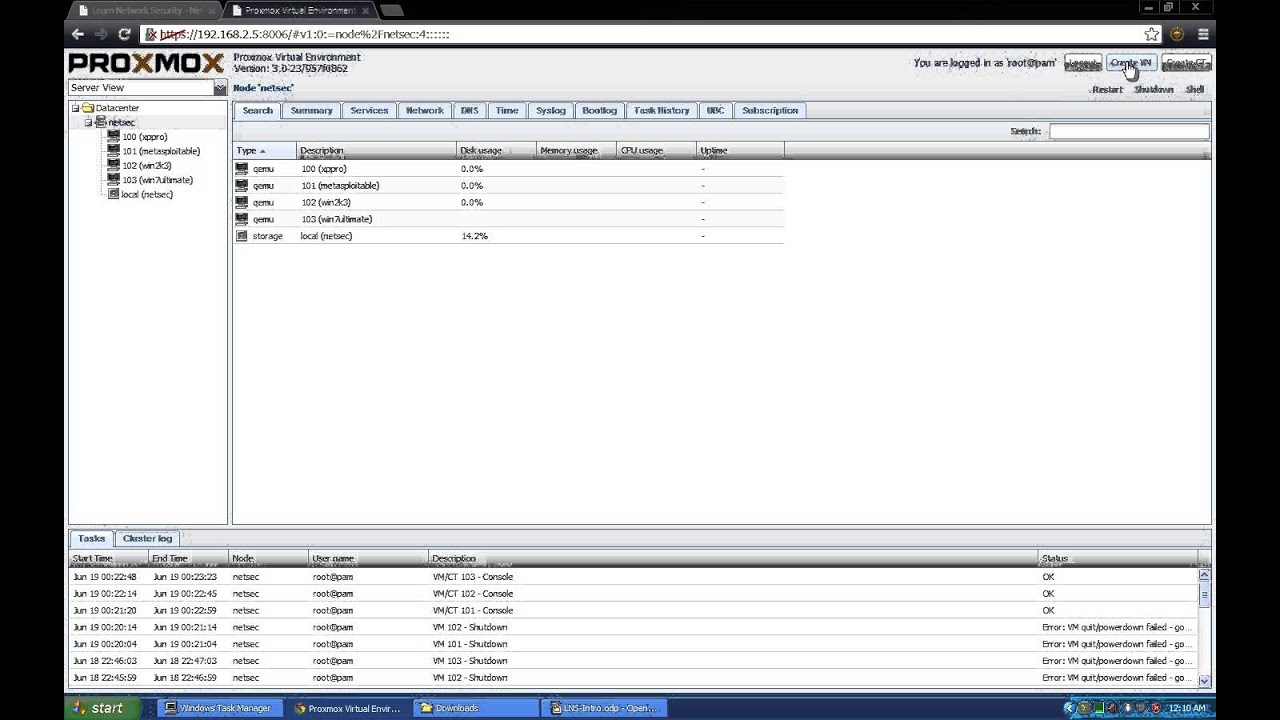Click in the Search input field
This screenshot has width=1280, height=720.
pyautogui.click(x=1129, y=131)
